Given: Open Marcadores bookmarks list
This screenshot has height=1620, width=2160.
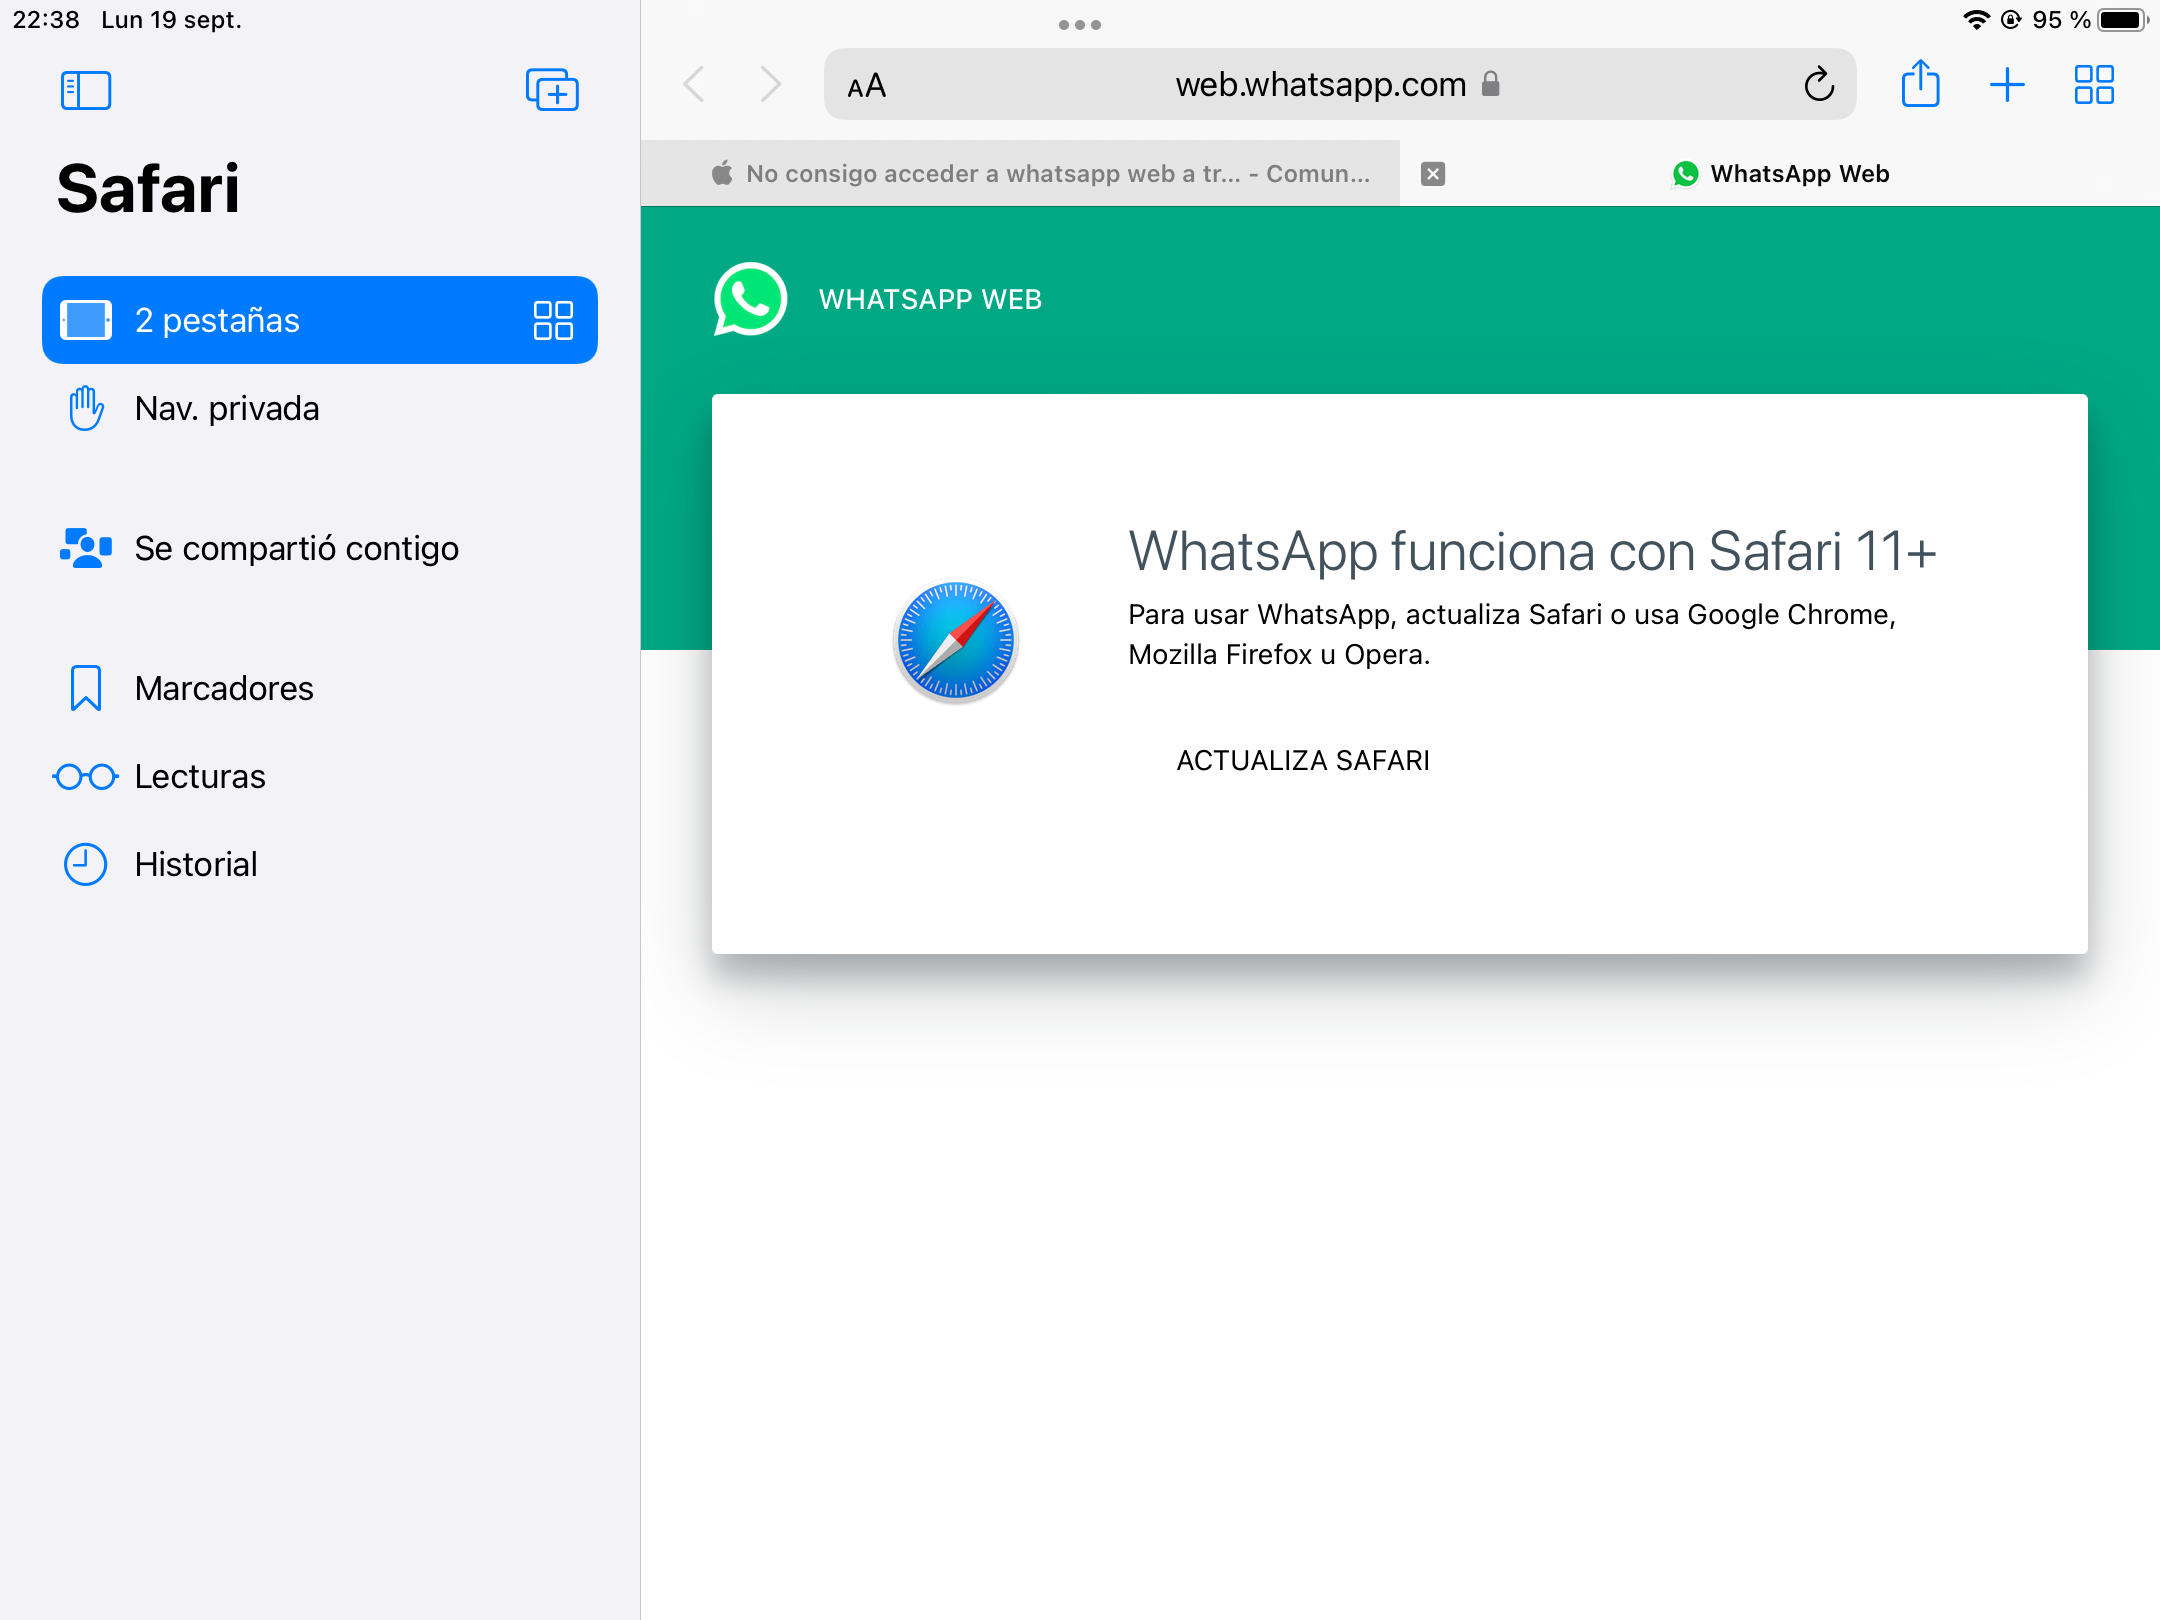Looking at the screenshot, I should coord(224,689).
